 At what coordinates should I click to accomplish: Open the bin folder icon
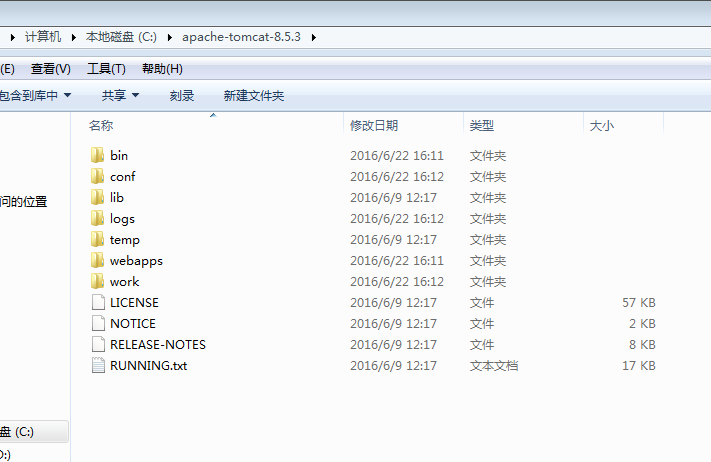[x=97, y=155]
